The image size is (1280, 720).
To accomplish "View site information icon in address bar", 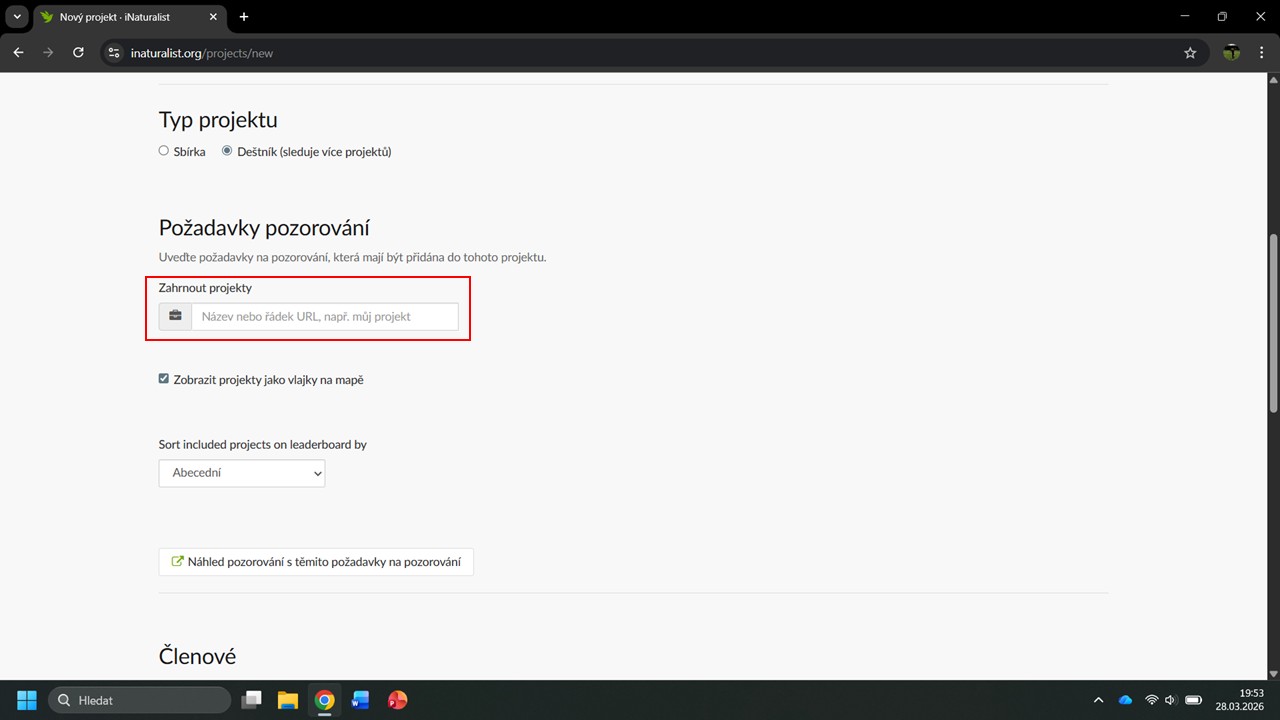I will (x=114, y=53).
